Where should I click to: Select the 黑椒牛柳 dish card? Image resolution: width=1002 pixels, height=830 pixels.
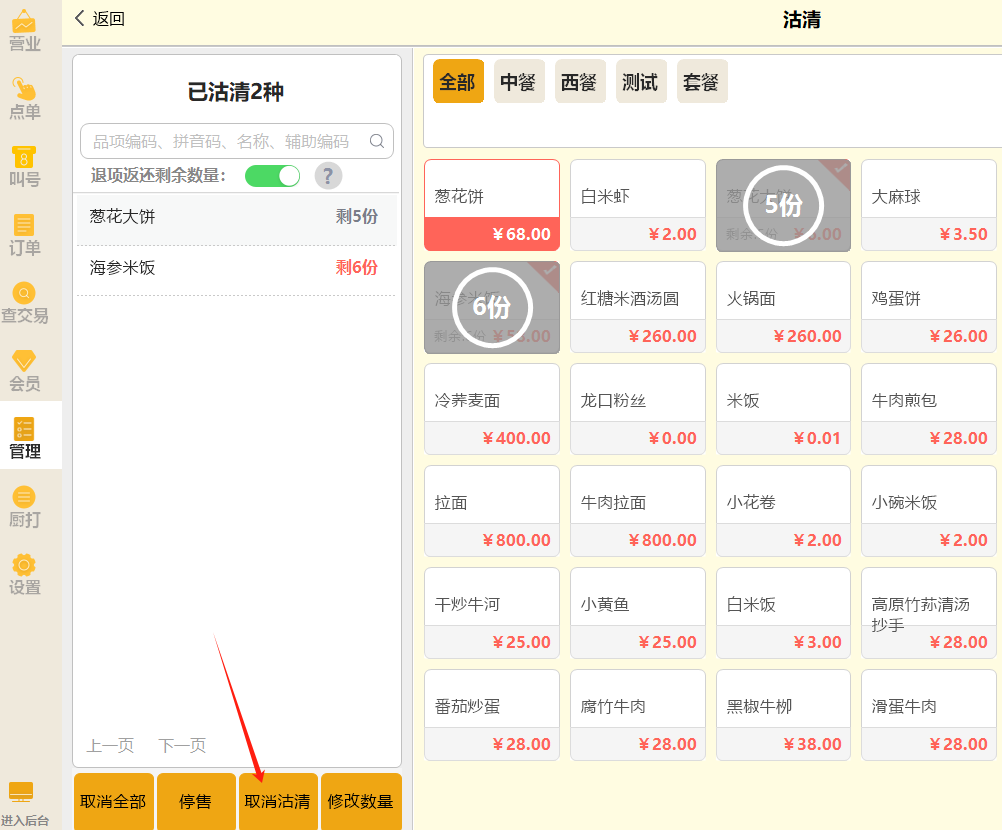(783, 715)
